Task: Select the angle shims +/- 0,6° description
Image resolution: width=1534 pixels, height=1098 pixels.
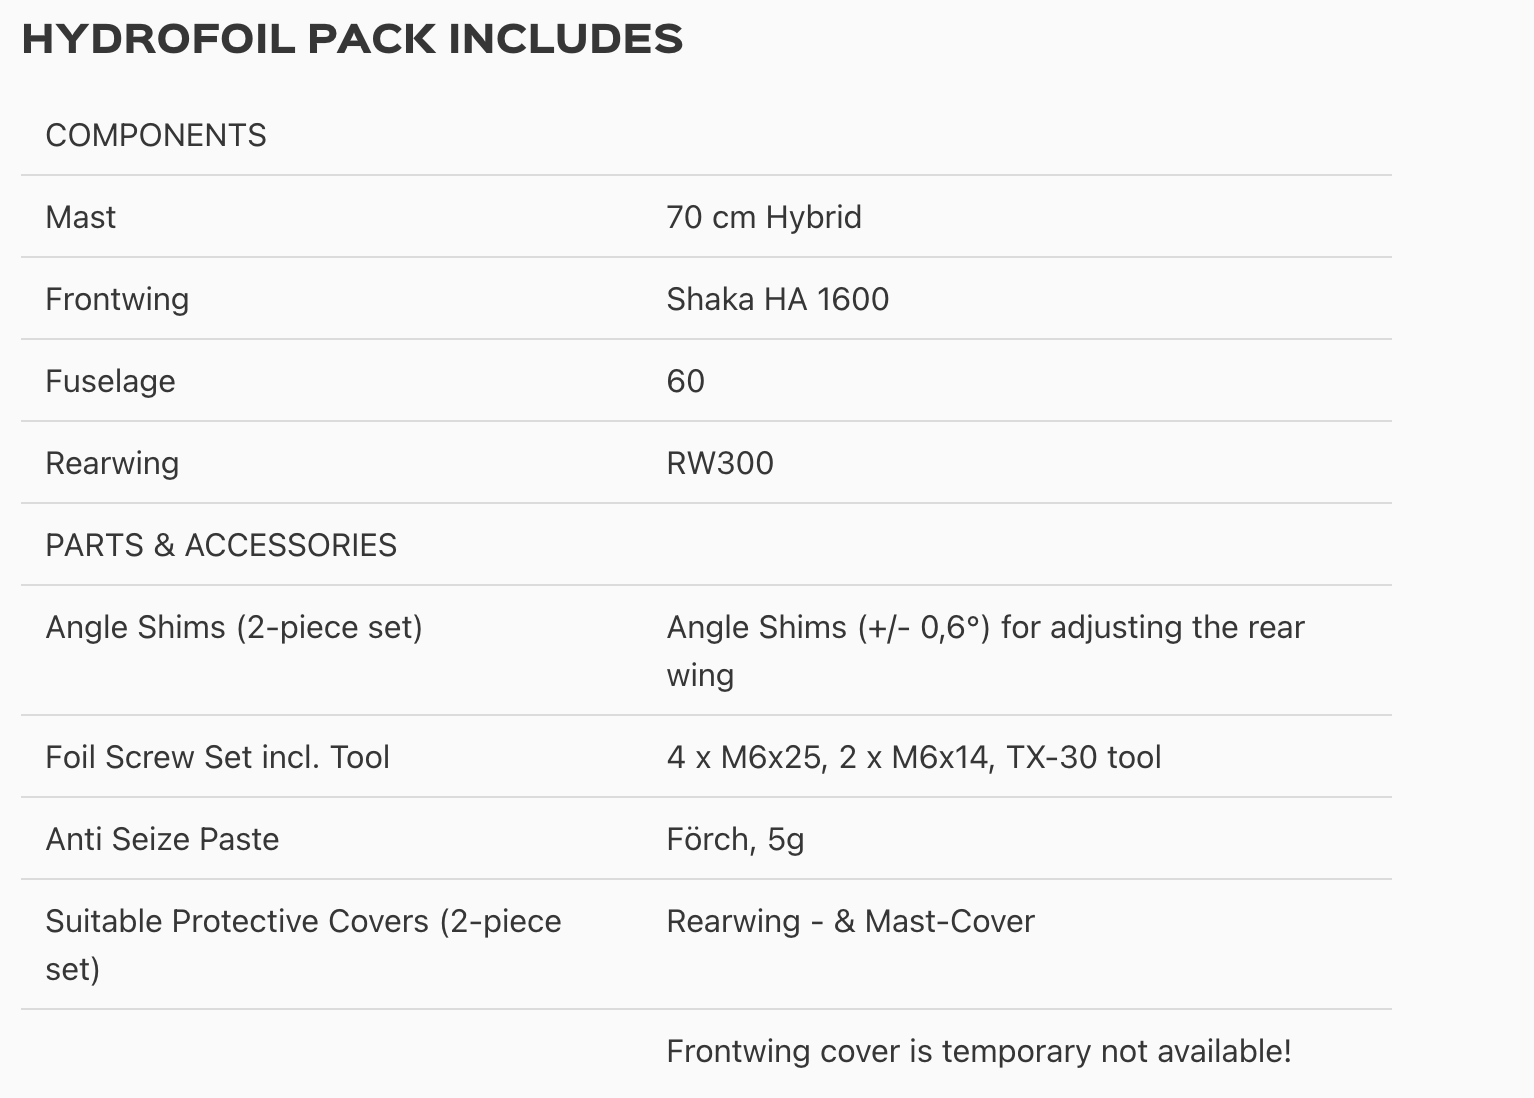Action: [x=985, y=628]
